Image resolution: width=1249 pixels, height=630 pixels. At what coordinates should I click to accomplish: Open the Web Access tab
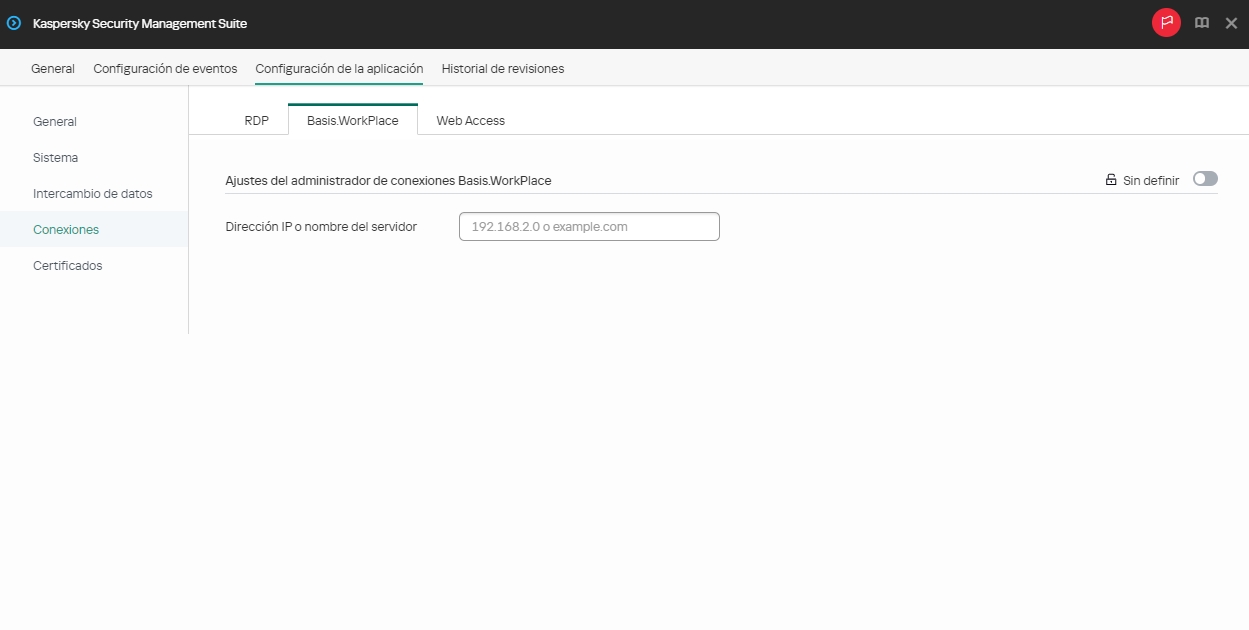470,119
